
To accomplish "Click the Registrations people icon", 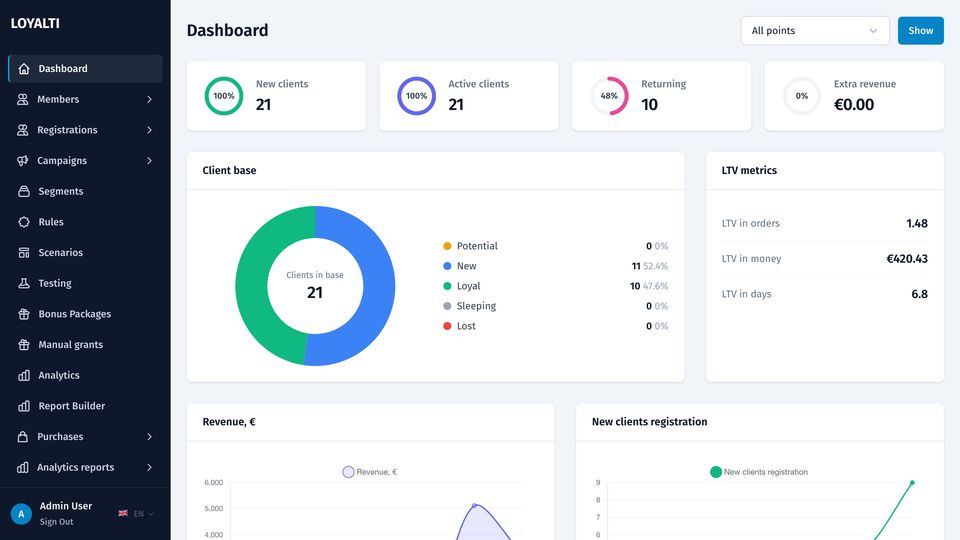I will 23,130.
